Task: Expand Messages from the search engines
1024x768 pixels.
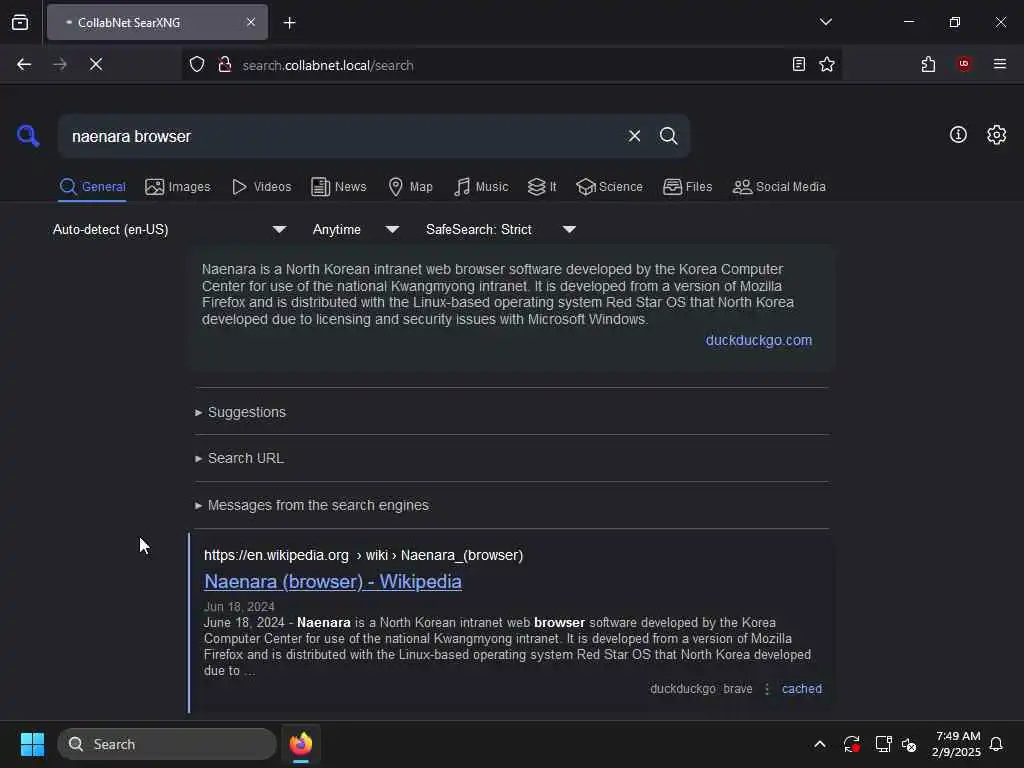Action: 312,505
